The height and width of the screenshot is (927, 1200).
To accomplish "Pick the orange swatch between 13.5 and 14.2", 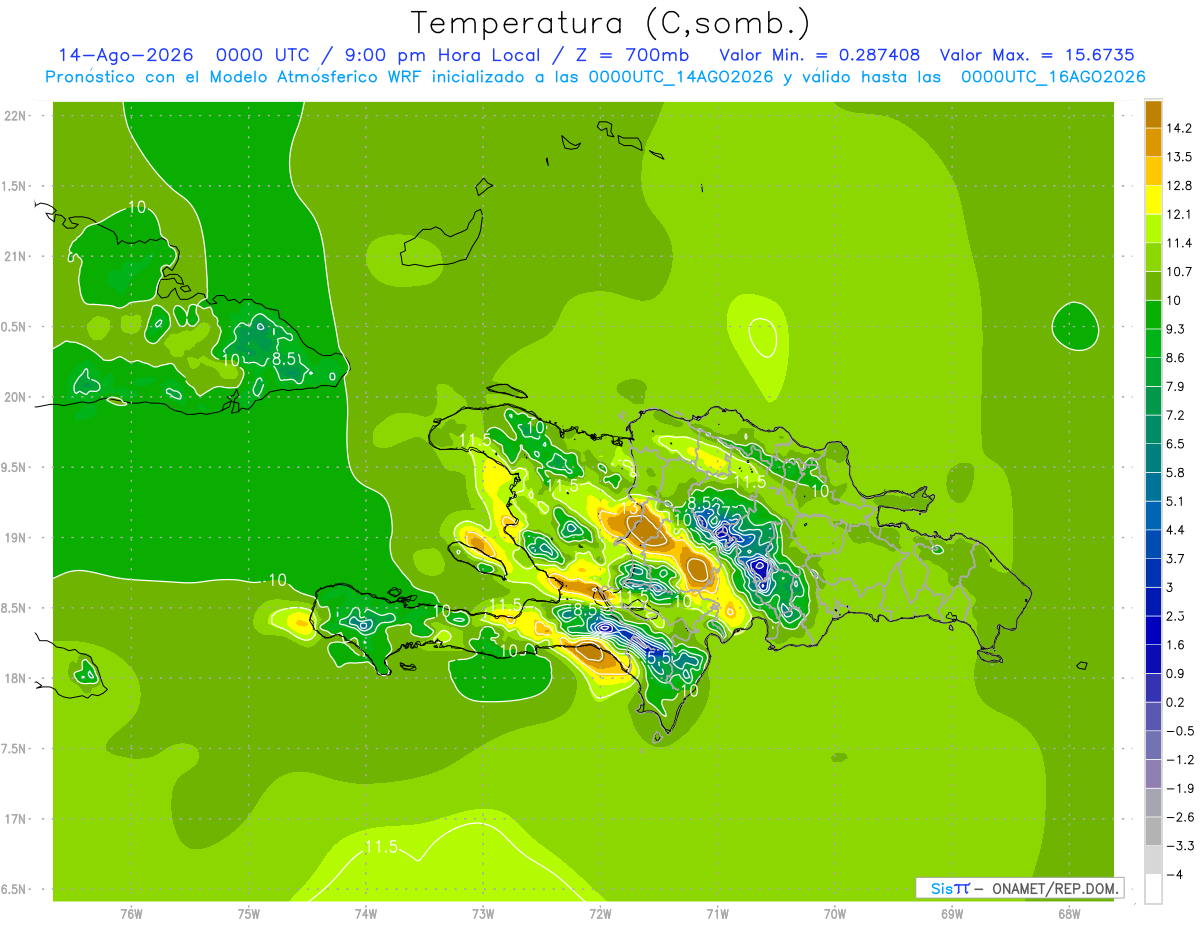I will click(1153, 142).
